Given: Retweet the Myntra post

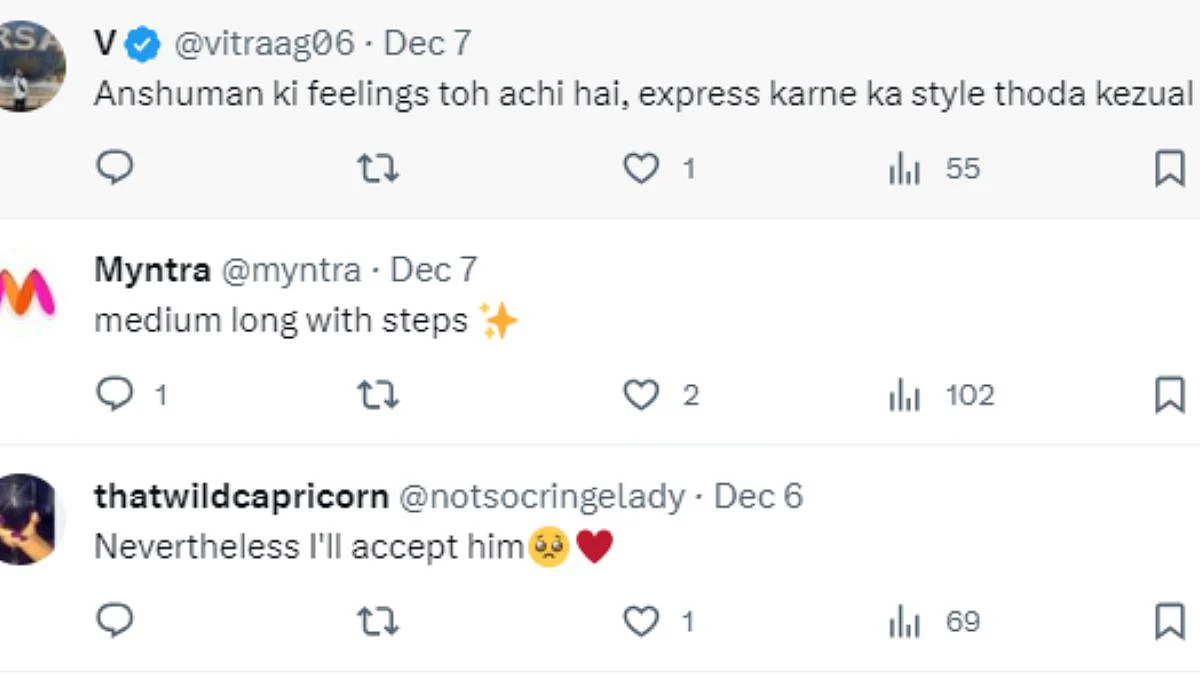Looking at the screenshot, I should coord(378,396).
